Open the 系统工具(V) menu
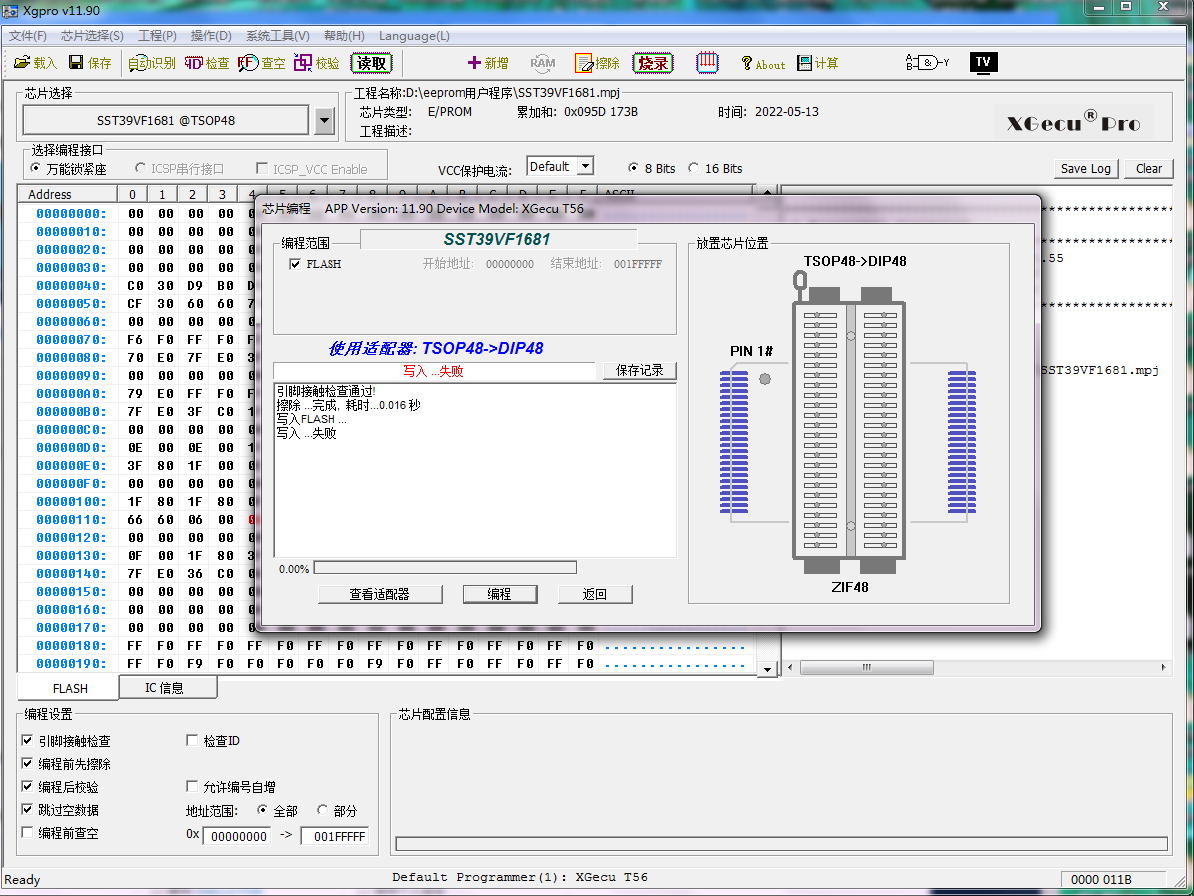 tap(277, 36)
